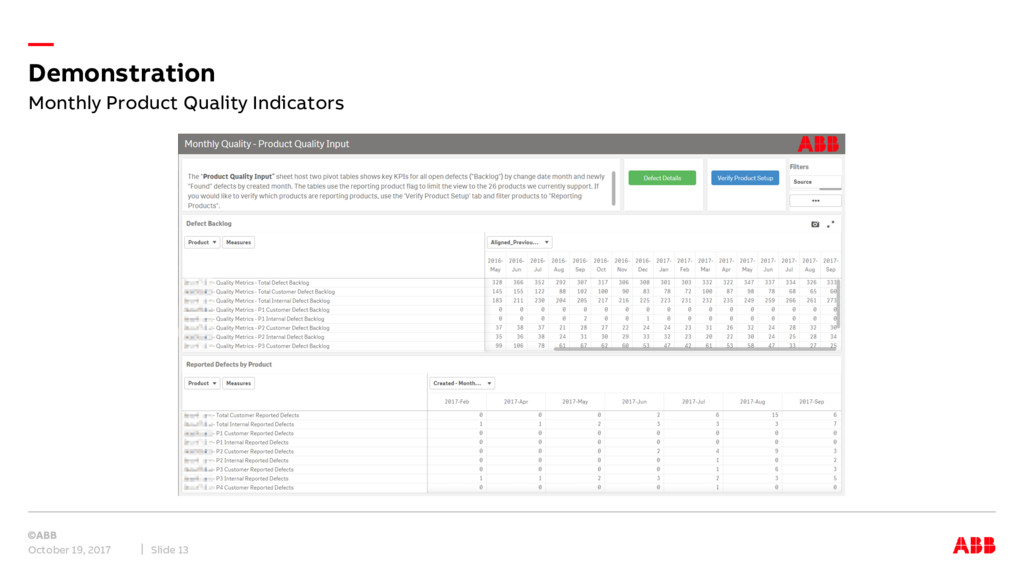
Task: Select the 2016-Aug column header
Action: click(x=558, y=265)
